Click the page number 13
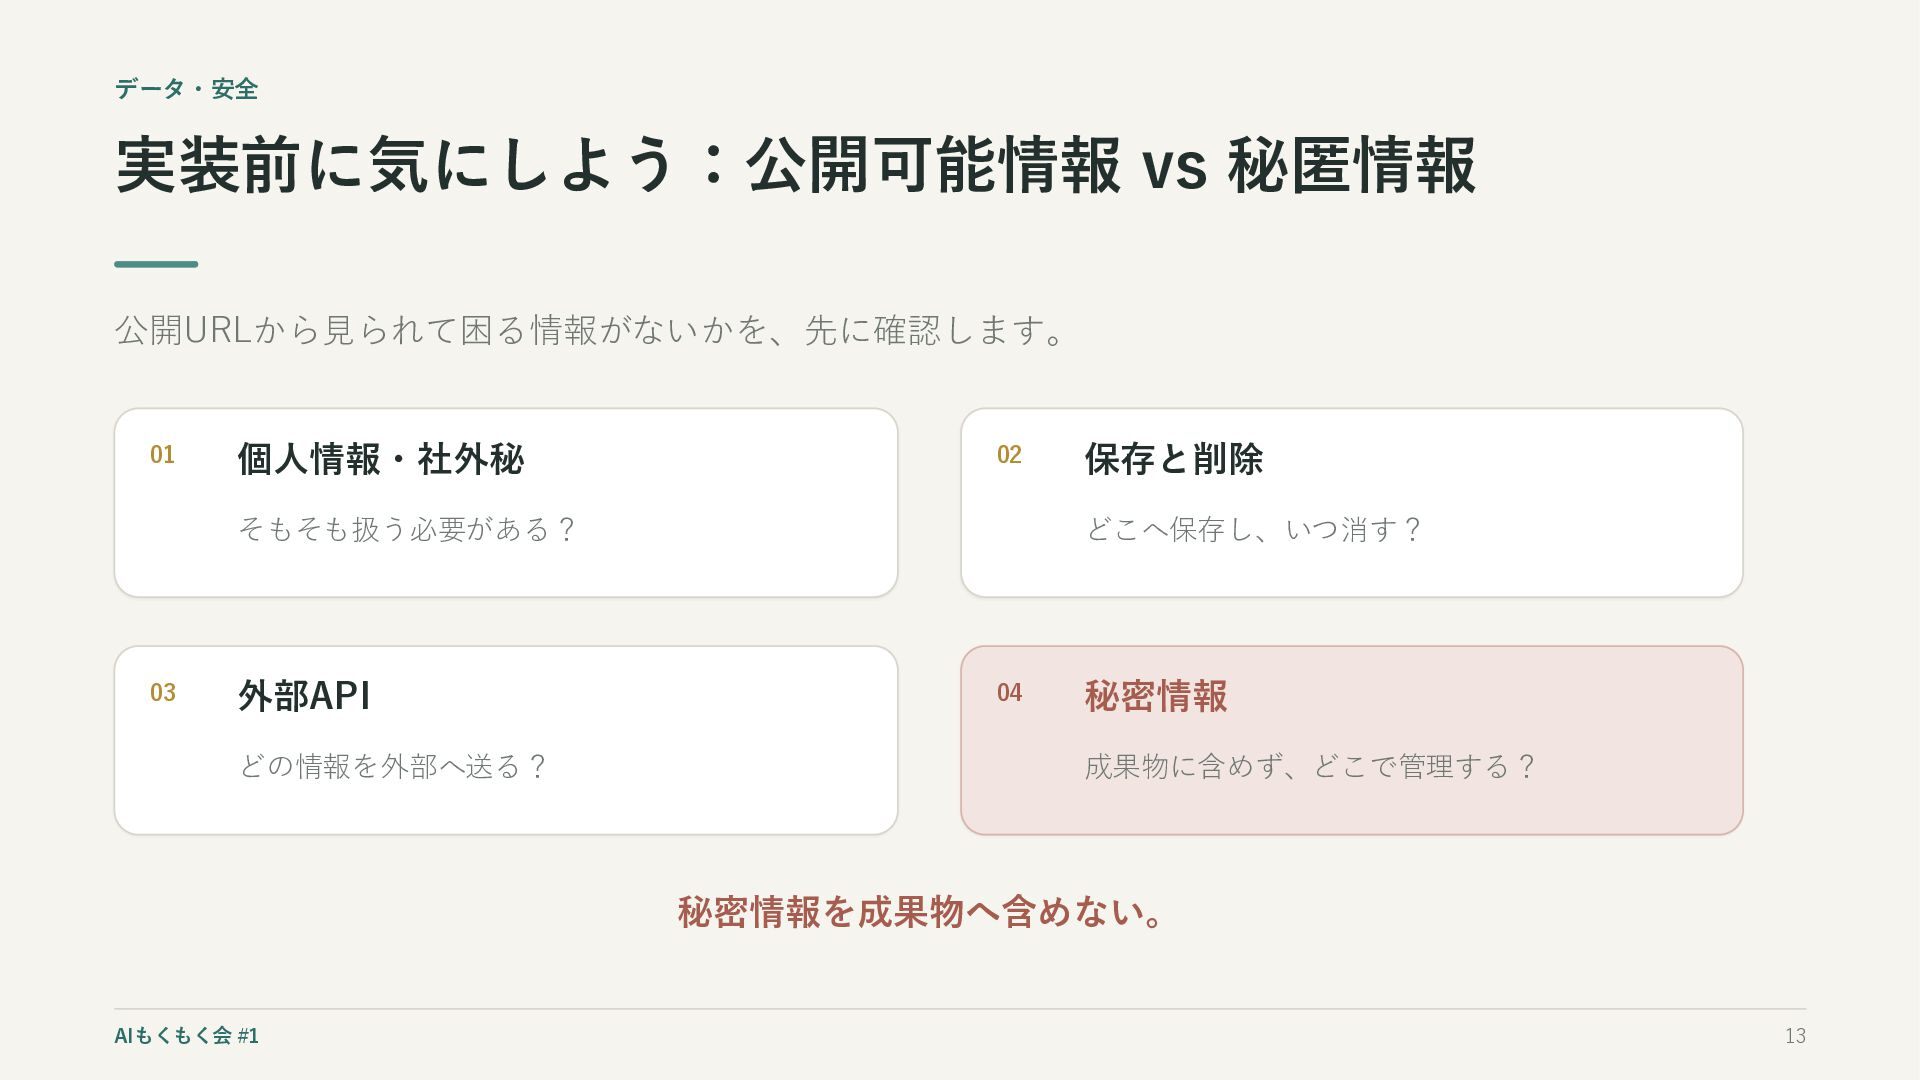Image resolution: width=1920 pixels, height=1080 pixels. click(x=1795, y=1036)
